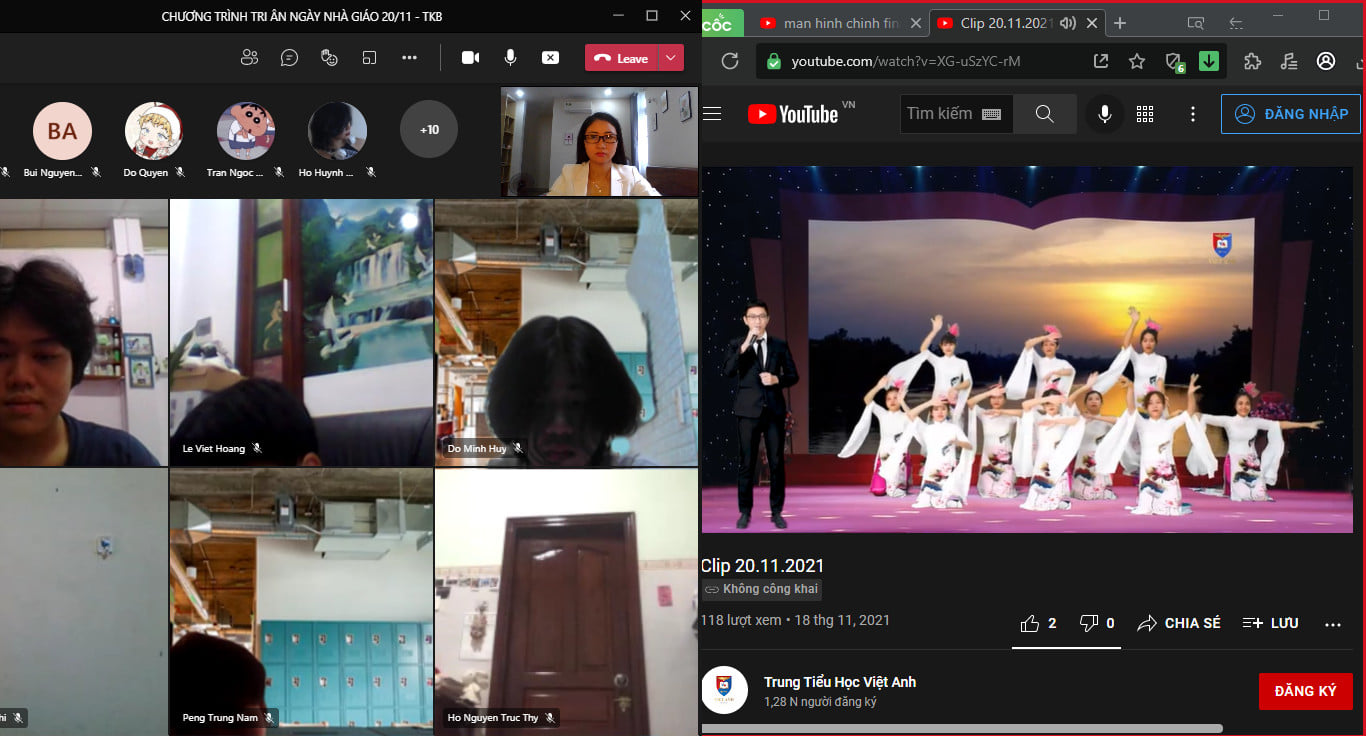This screenshot has height=736, width=1366.
Task: Toggle the camera in the Teams meeting
Action: 470,58
